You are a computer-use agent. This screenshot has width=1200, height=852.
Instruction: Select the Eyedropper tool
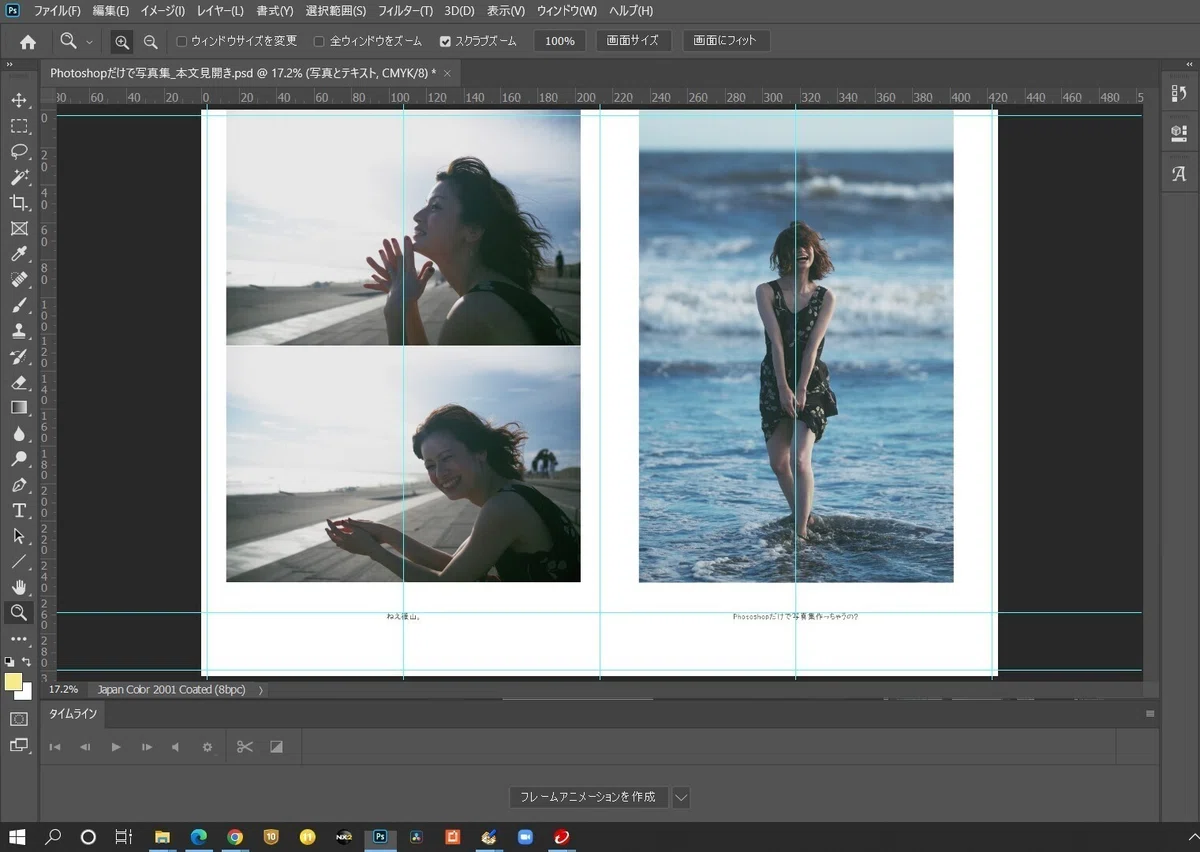[19, 254]
